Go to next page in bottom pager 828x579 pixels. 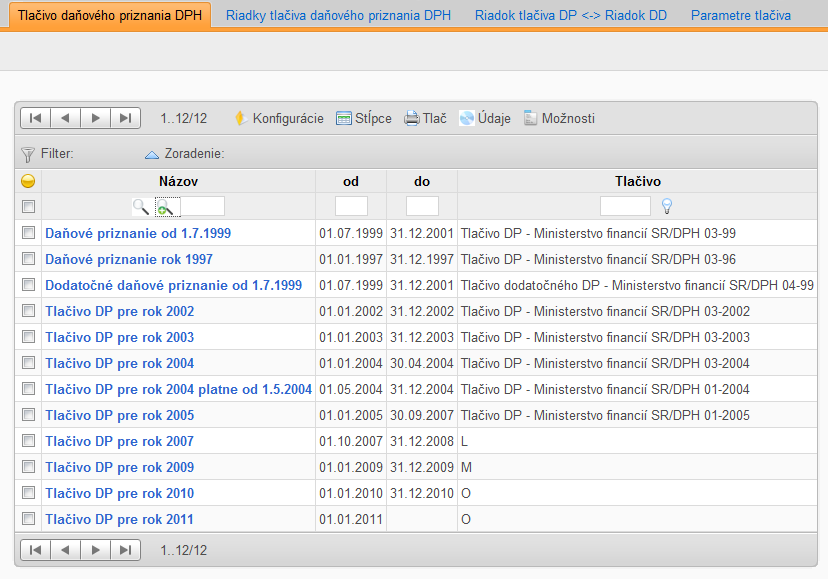pyautogui.click(x=96, y=550)
